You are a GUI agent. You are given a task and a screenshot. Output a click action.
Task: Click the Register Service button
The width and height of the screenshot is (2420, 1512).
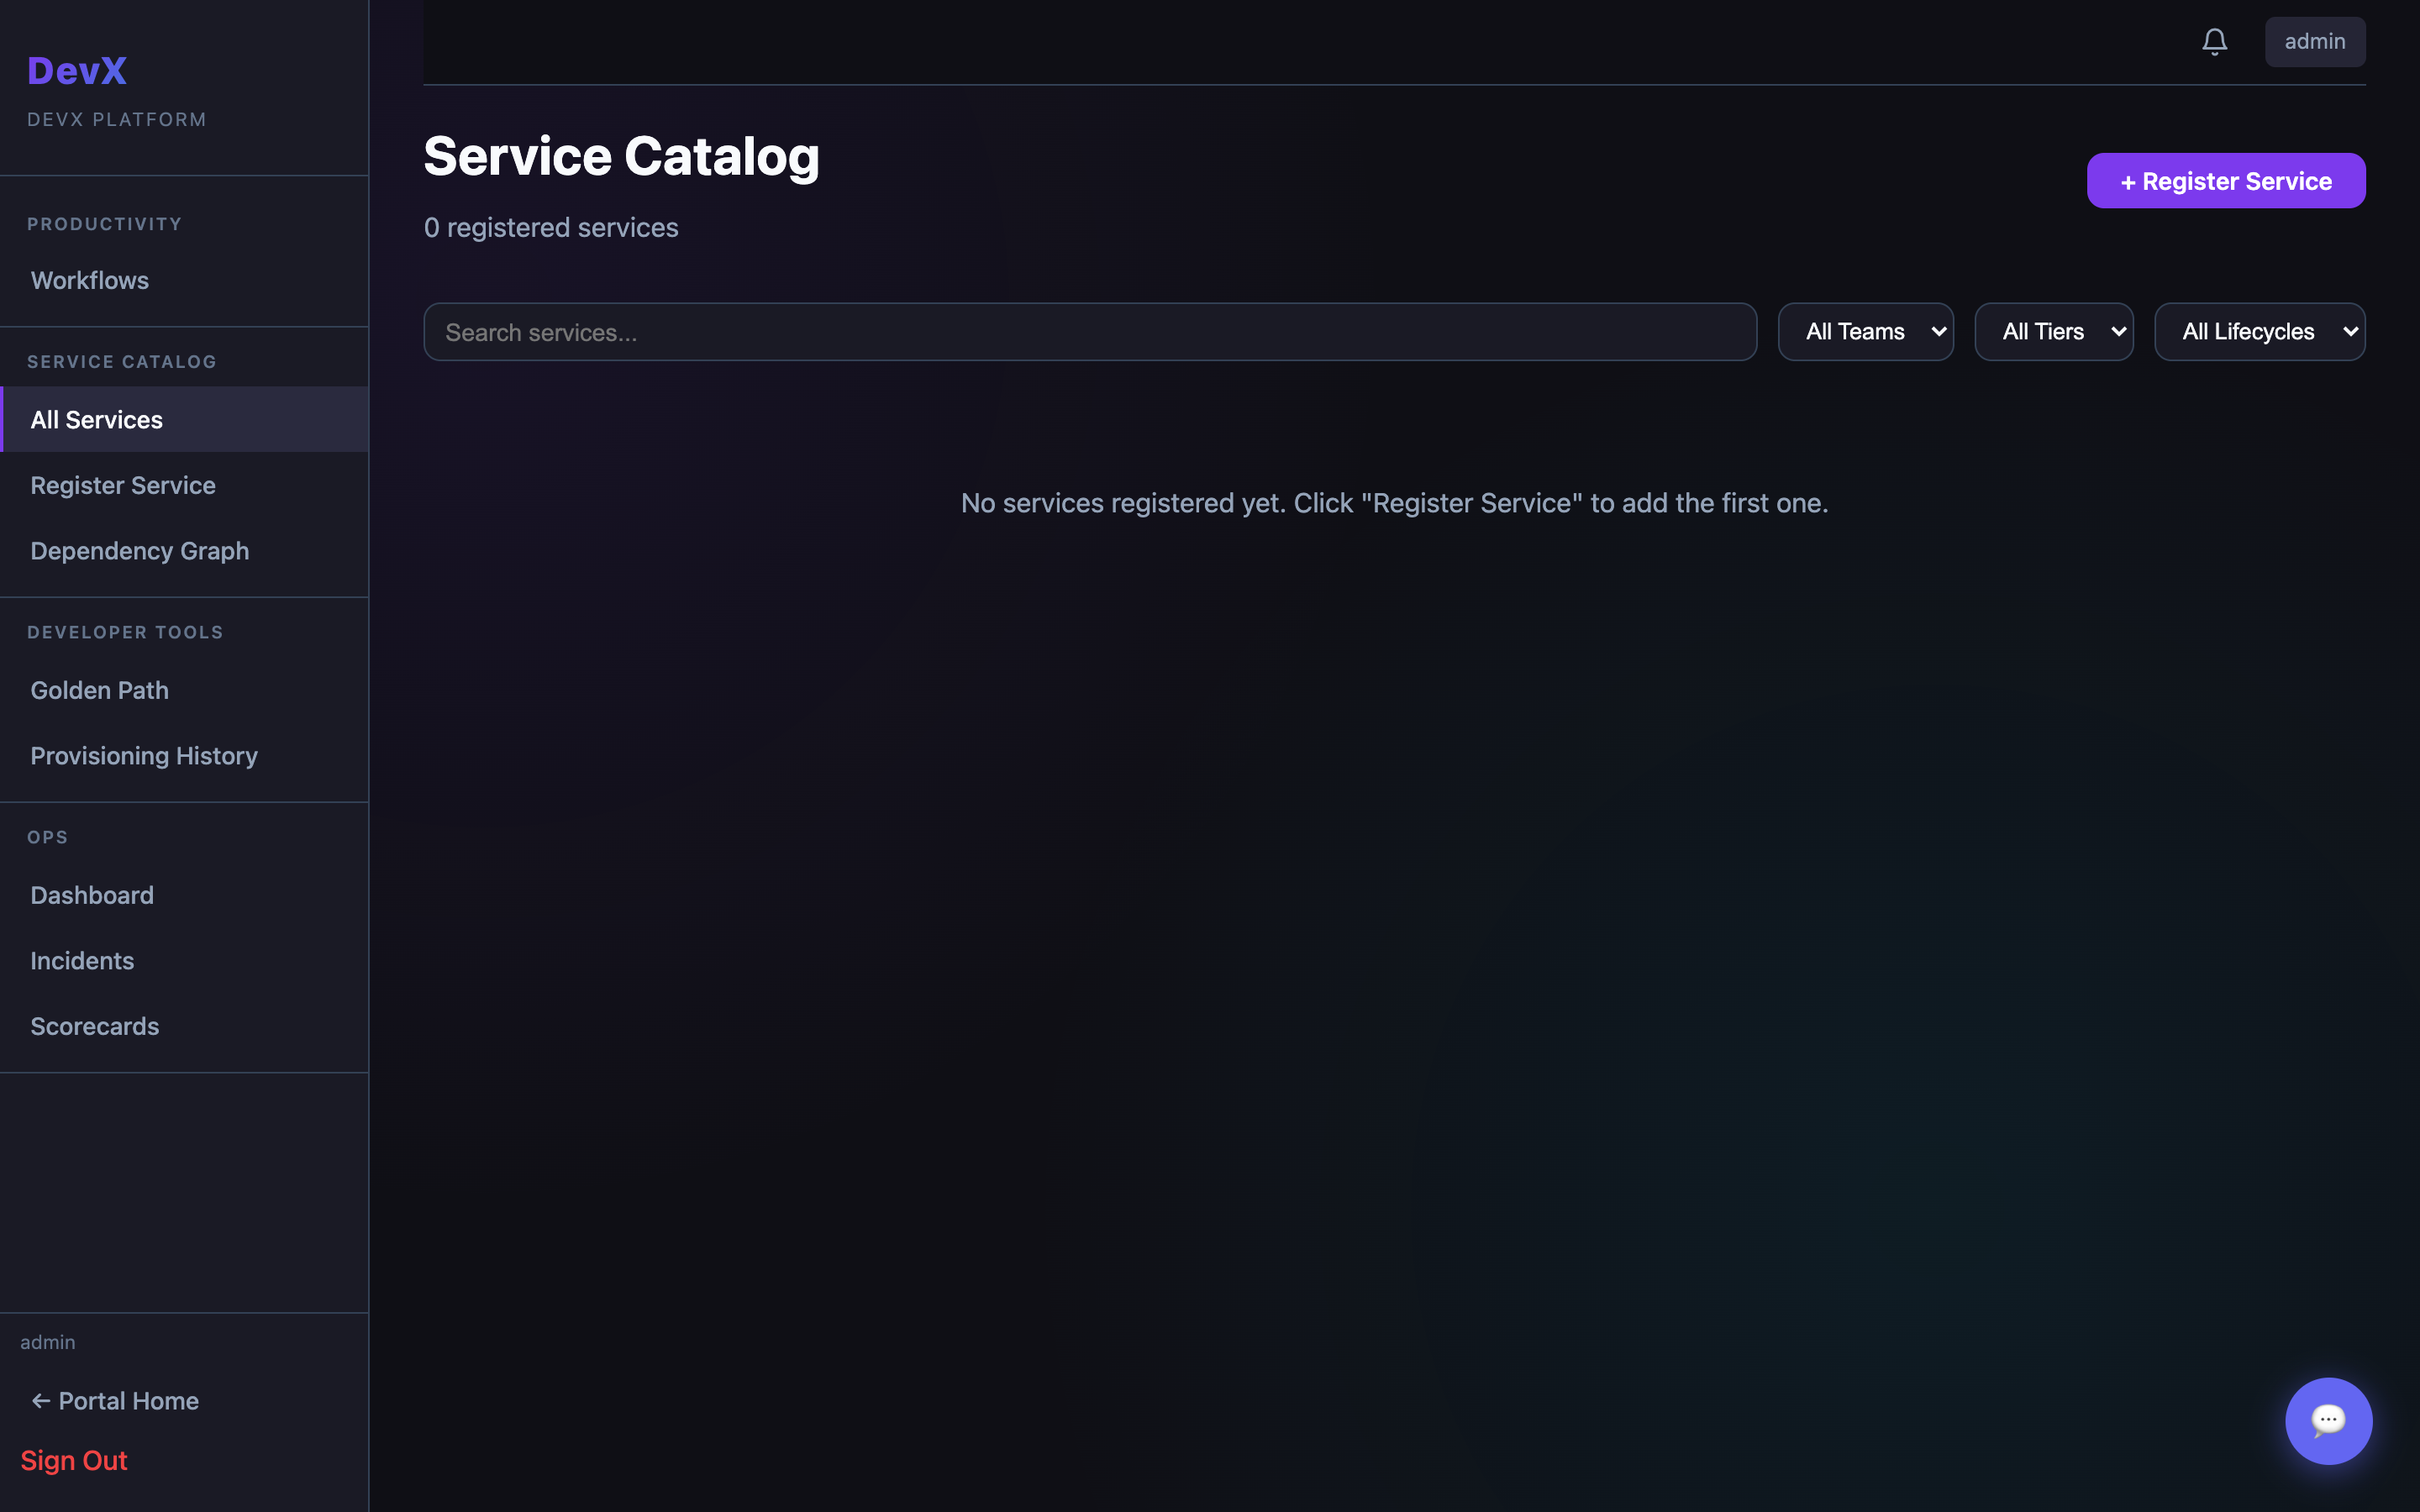2225,180
